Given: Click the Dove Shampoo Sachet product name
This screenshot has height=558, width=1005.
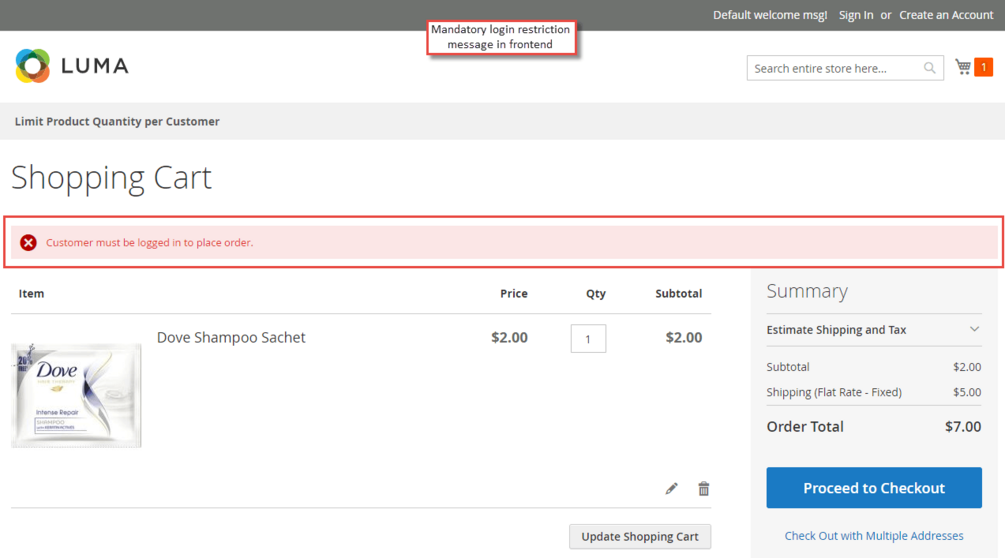Looking at the screenshot, I should tap(231, 338).
